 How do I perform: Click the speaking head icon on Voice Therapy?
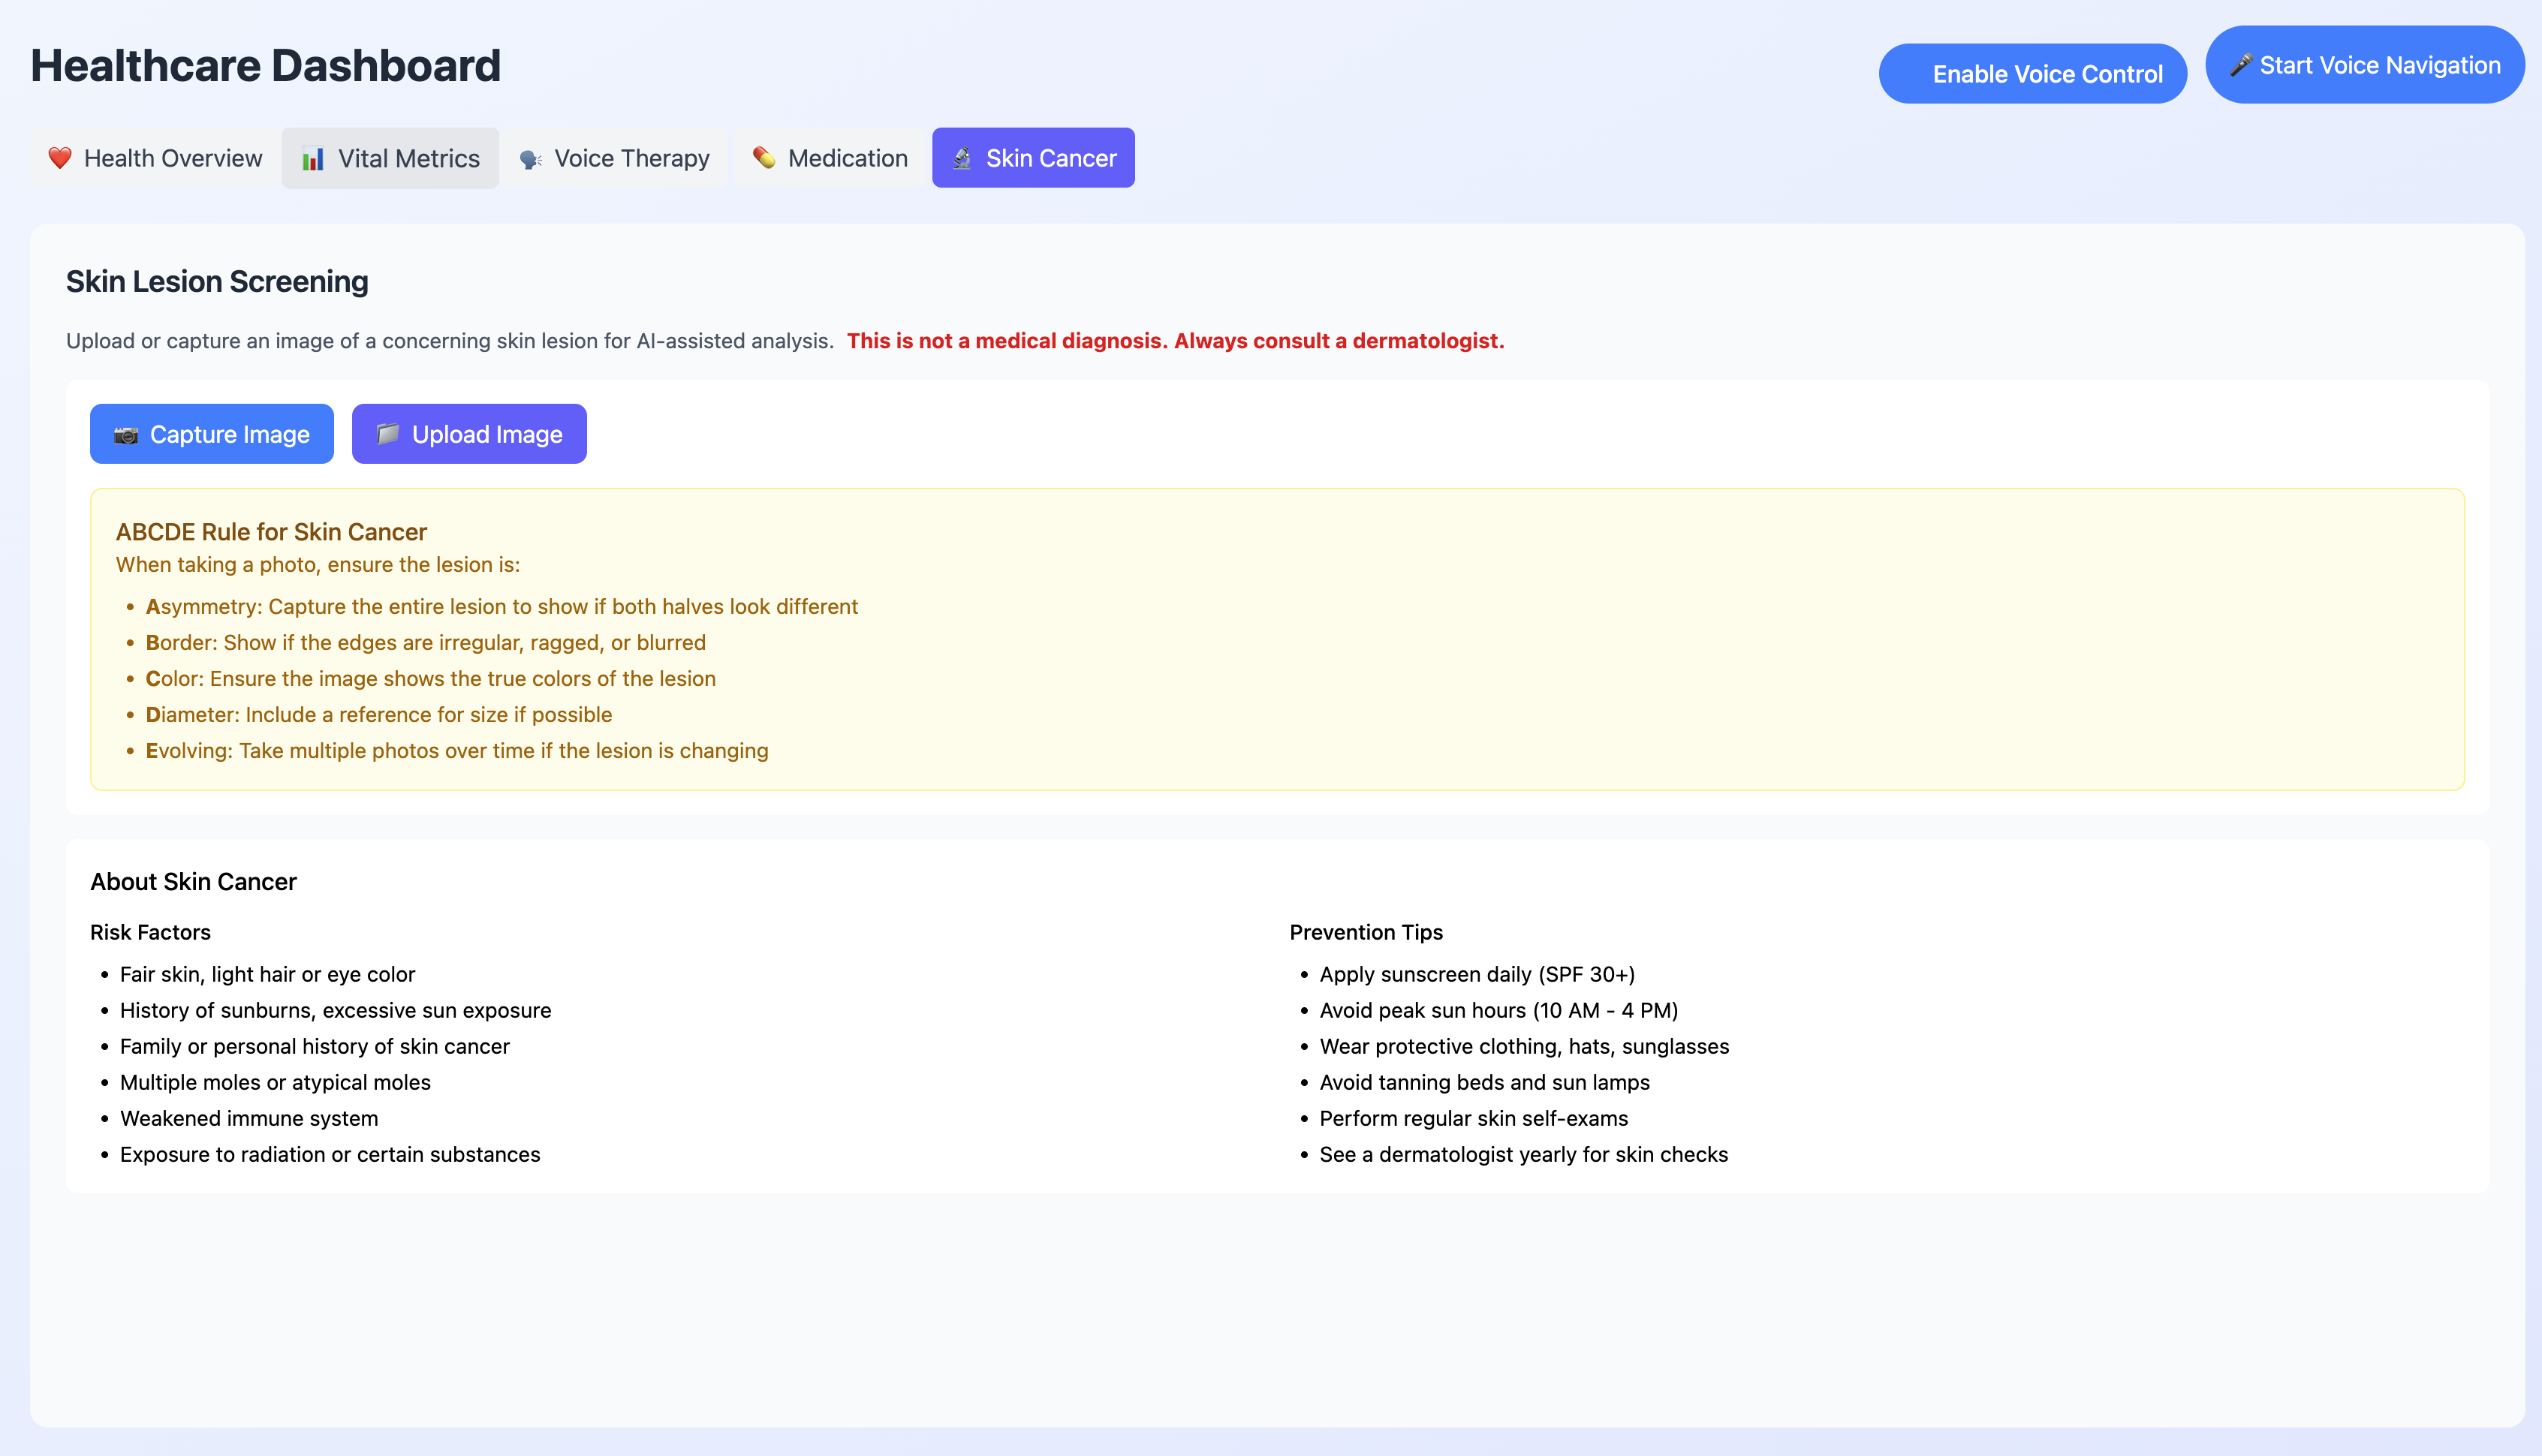tap(531, 159)
